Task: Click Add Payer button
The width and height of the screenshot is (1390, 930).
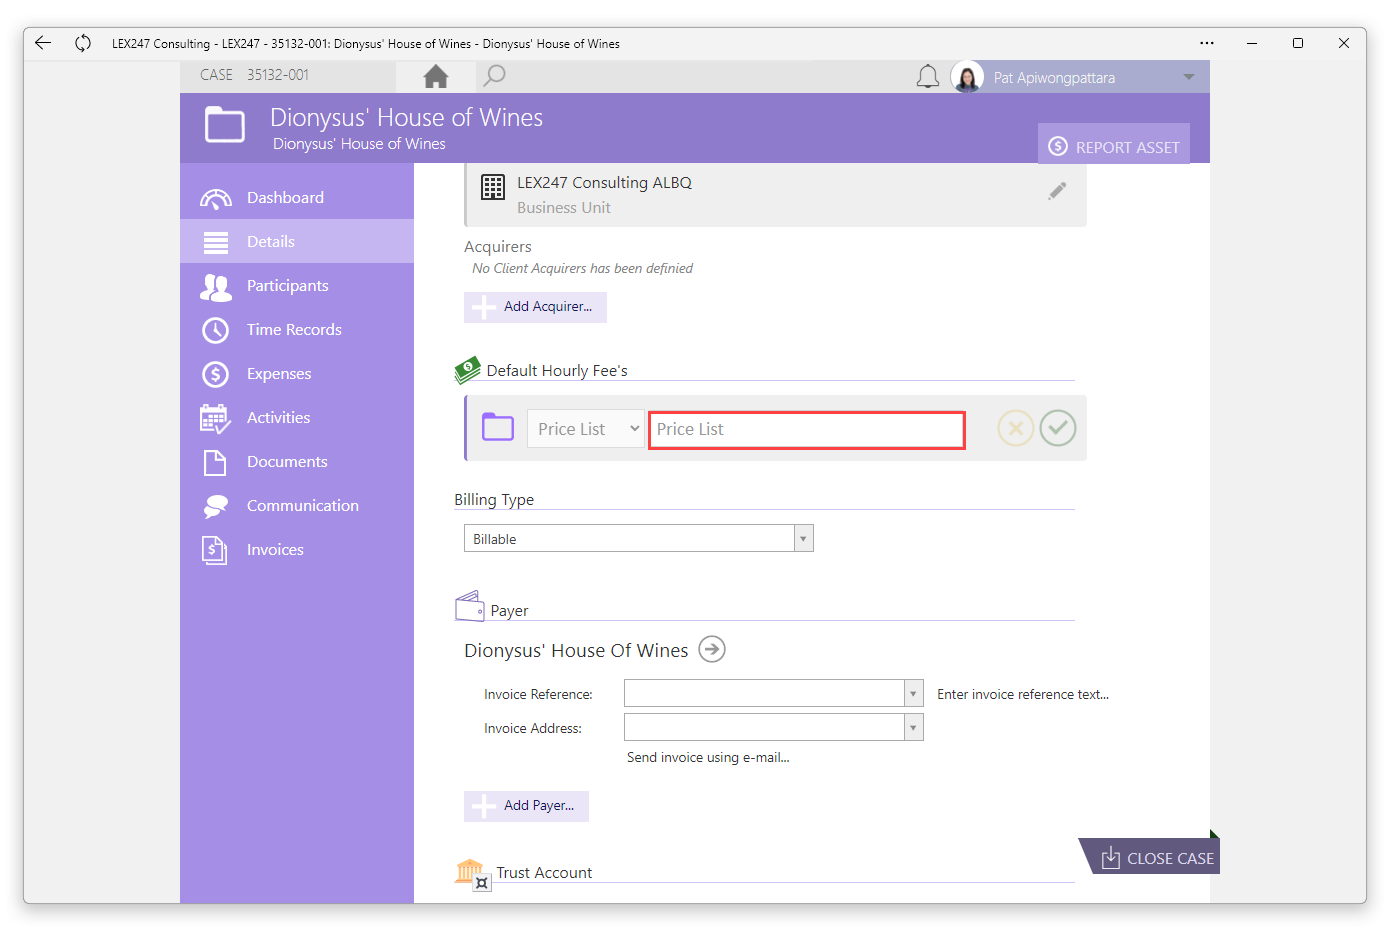Action: point(526,806)
